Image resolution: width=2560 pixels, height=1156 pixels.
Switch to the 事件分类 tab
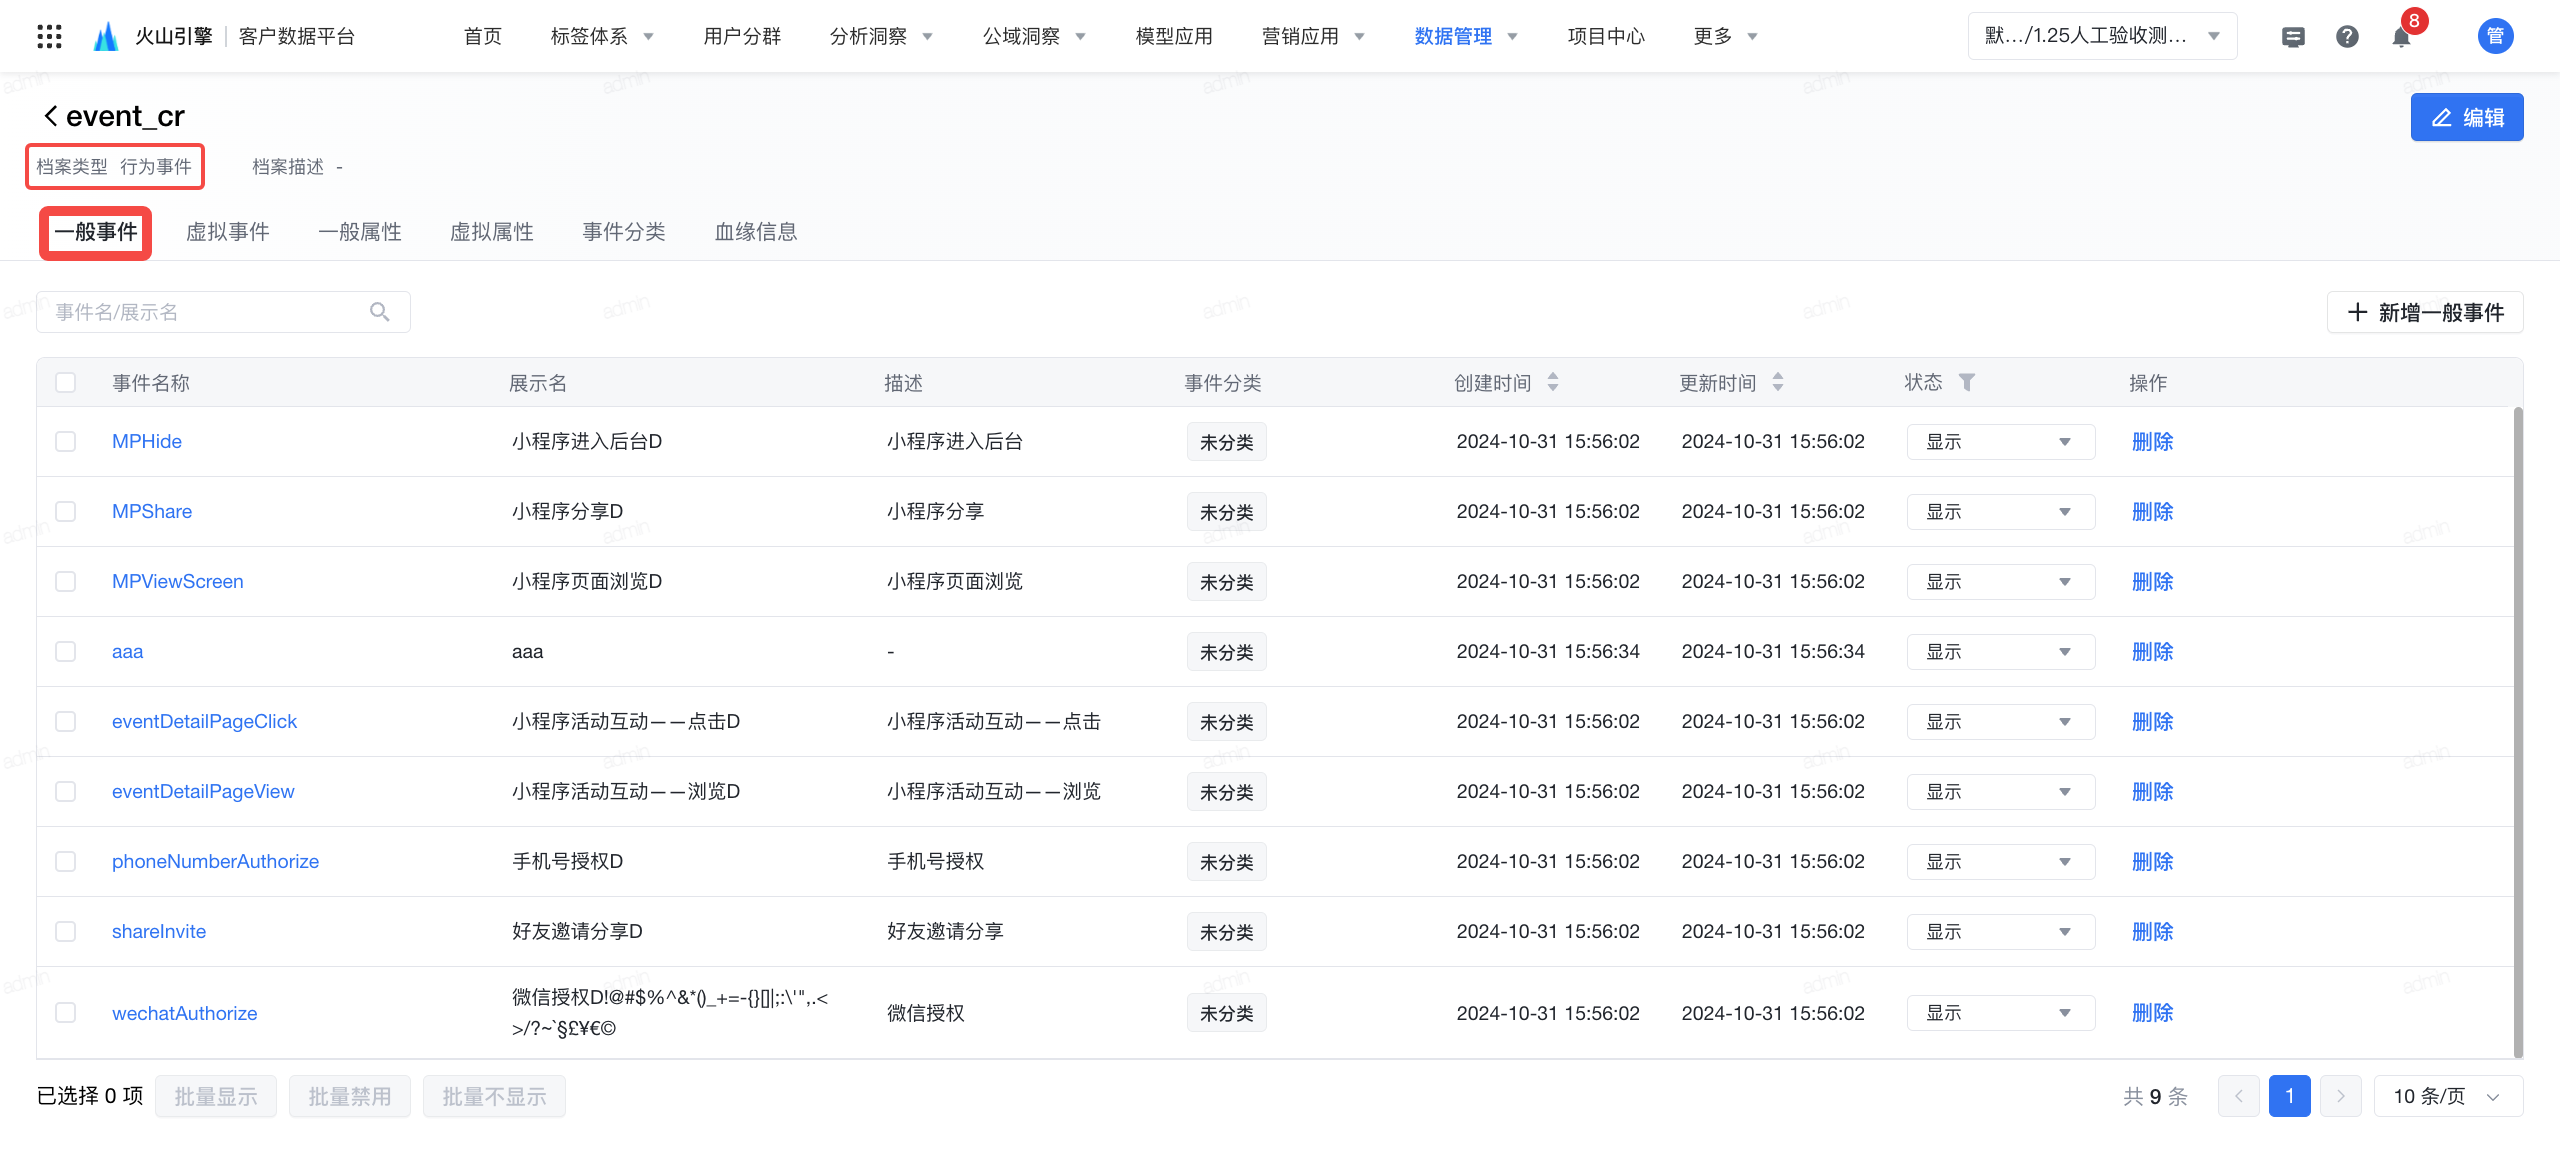pyautogui.click(x=624, y=232)
